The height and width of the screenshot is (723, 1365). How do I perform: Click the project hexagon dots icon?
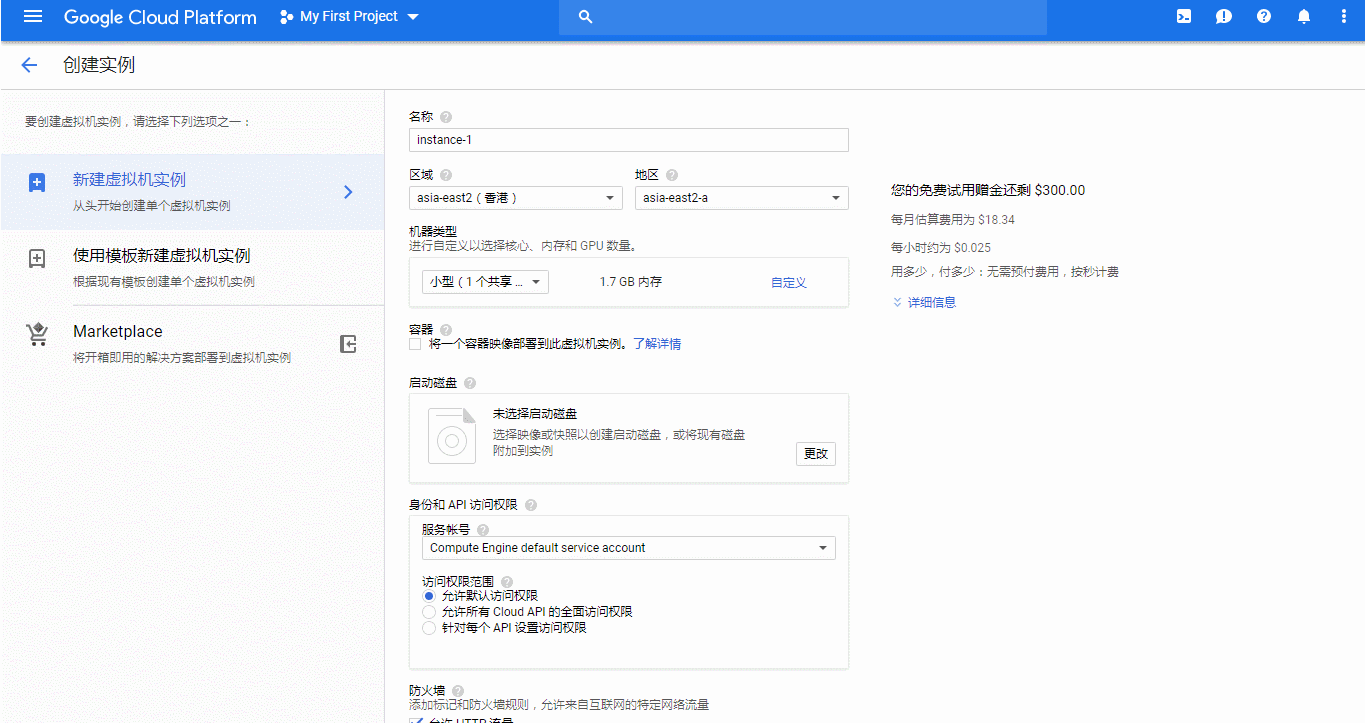pos(287,17)
